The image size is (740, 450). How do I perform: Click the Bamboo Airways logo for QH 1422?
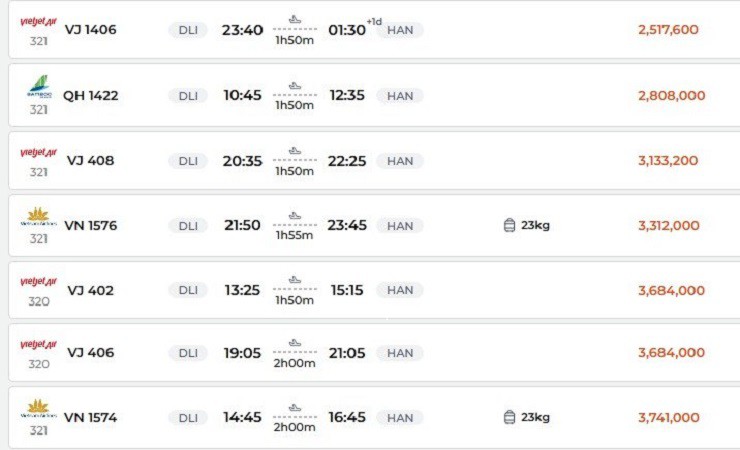(38, 88)
